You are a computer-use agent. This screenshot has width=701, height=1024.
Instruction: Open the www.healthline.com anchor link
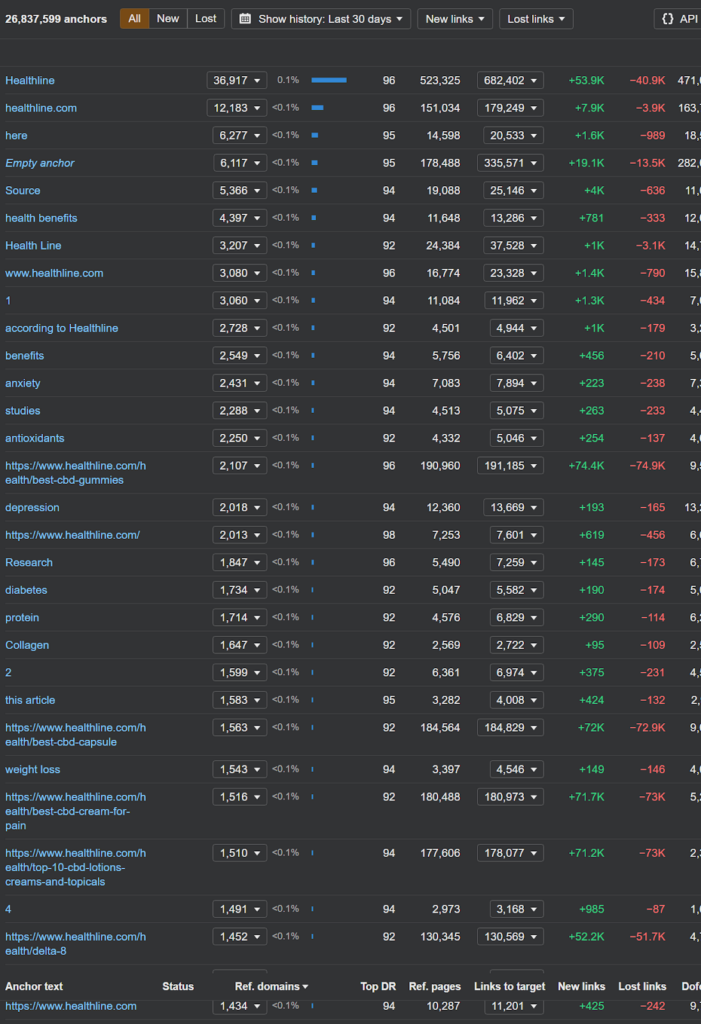[x=54, y=273]
